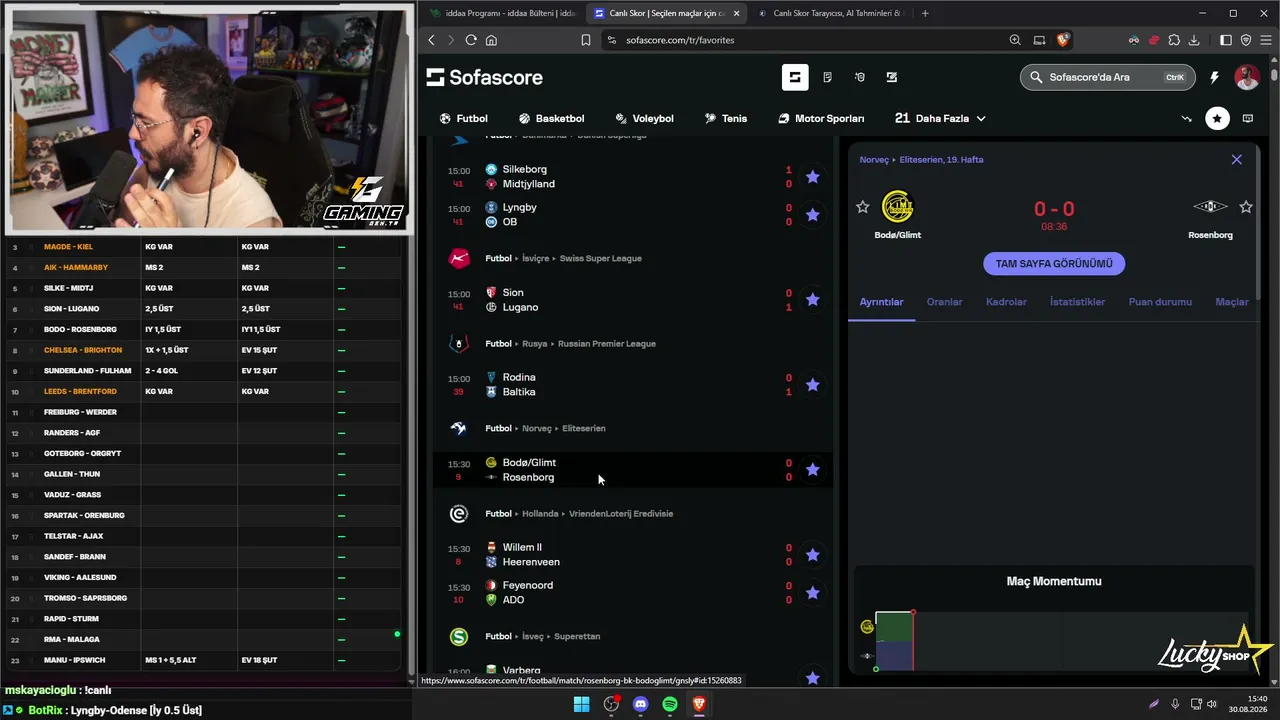Click the Bodø/Glimt team crest
The height and width of the screenshot is (720, 1280).
pyautogui.click(x=898, y=207)
